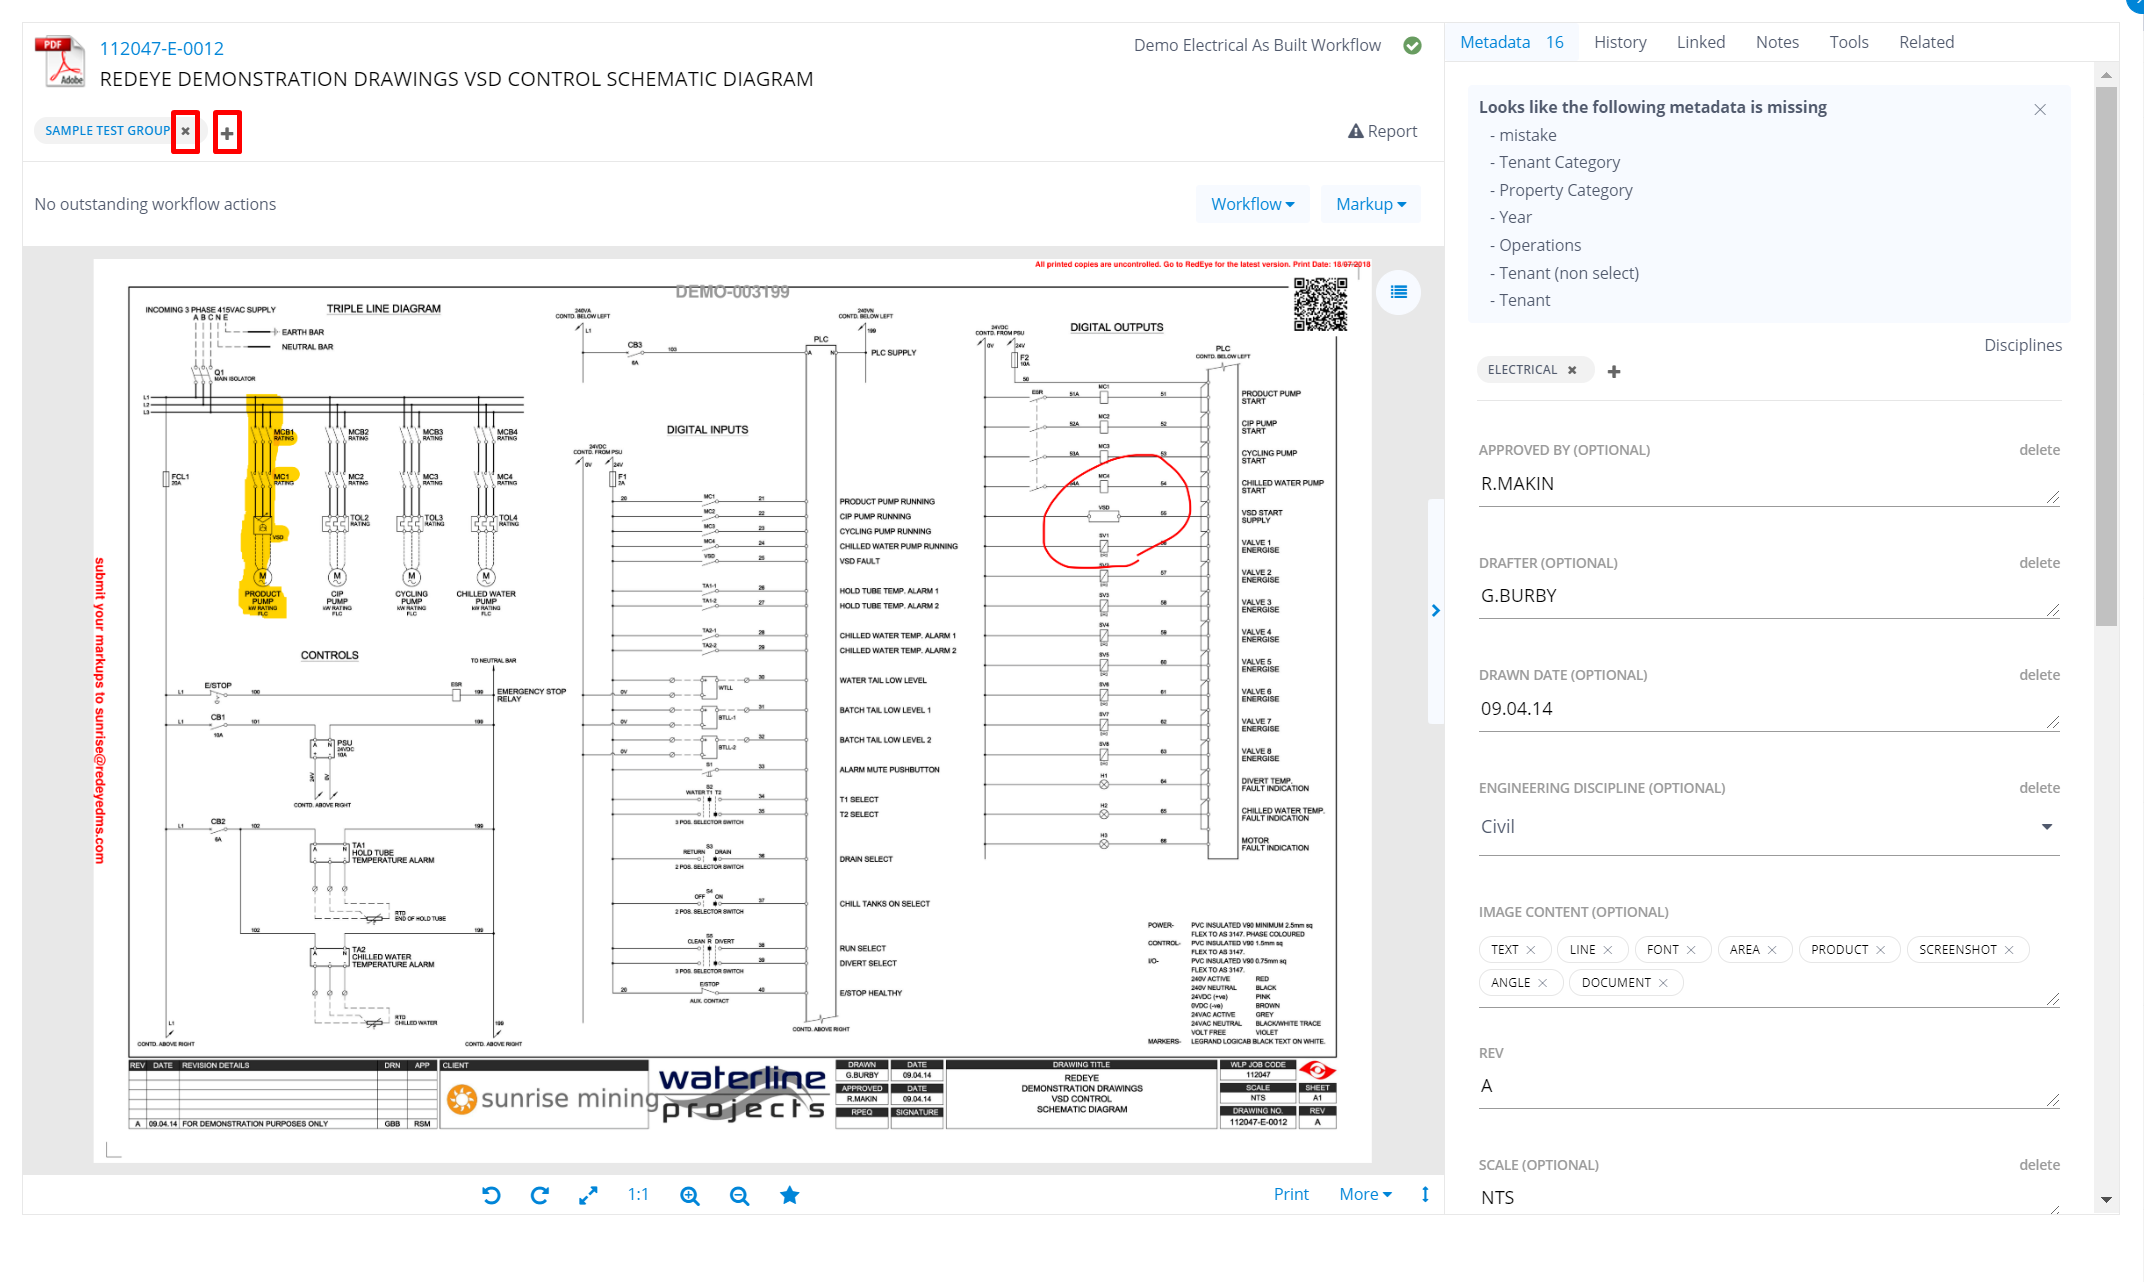Switch to the Metadata tab
The image size is (2144, 1282).
1511,42
